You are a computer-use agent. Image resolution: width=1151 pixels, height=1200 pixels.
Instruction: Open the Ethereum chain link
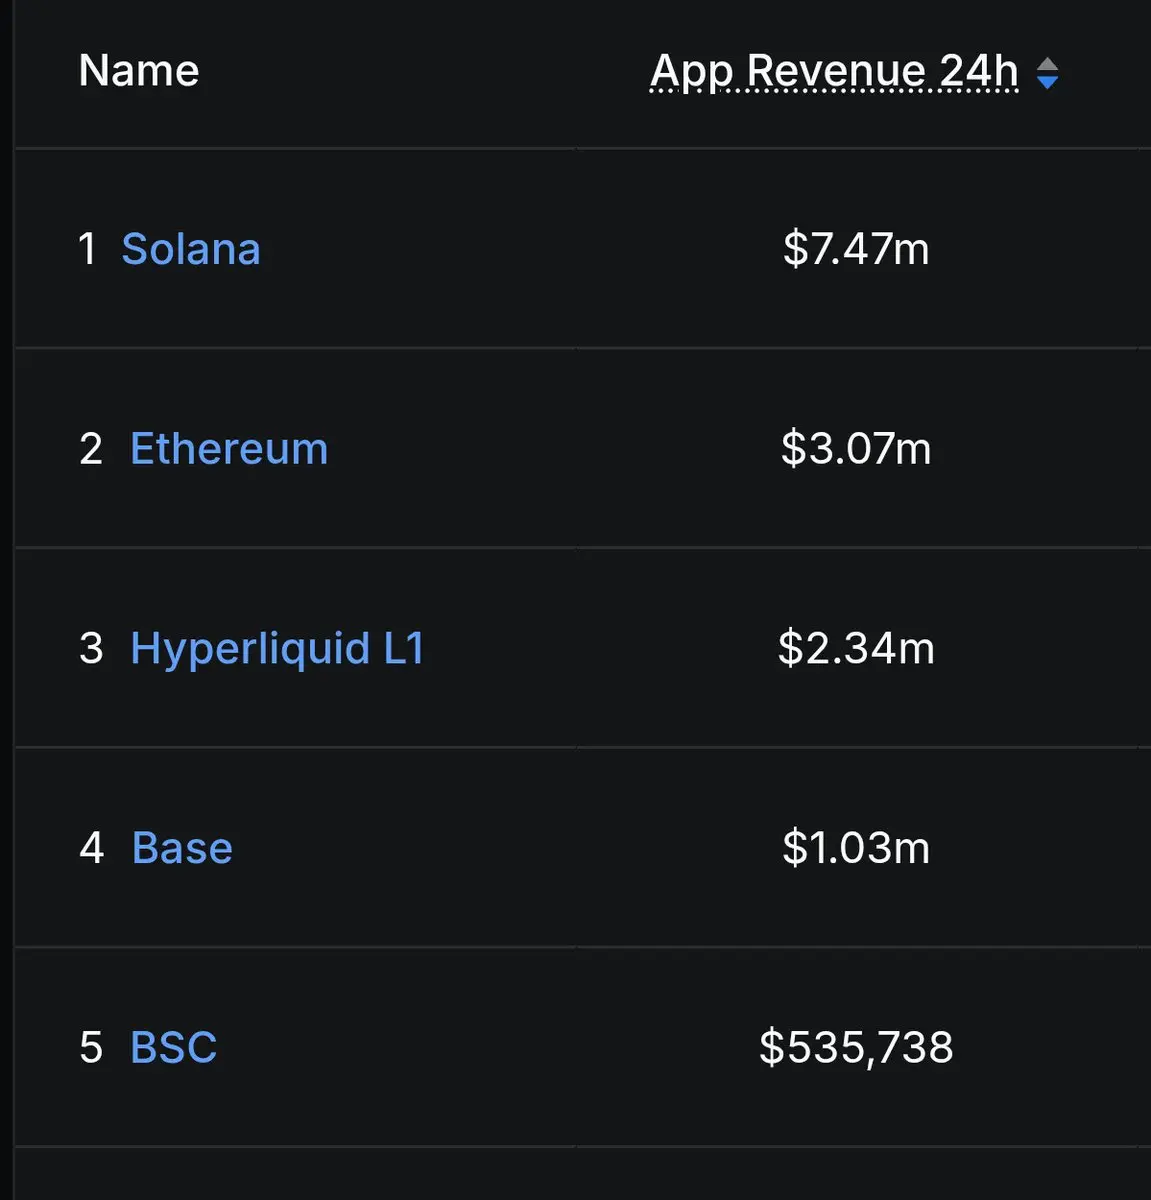pos(229,449)
